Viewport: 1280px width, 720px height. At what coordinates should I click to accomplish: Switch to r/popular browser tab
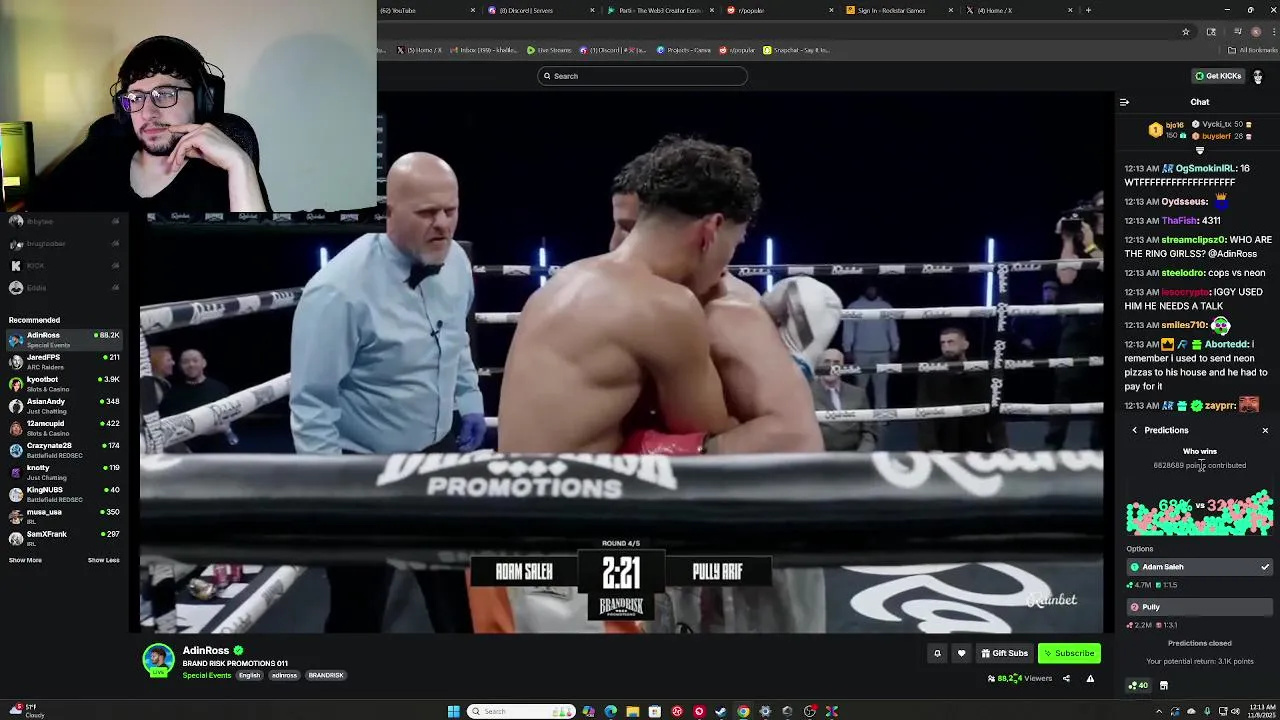pyautogui.click(x=780, y=10)
